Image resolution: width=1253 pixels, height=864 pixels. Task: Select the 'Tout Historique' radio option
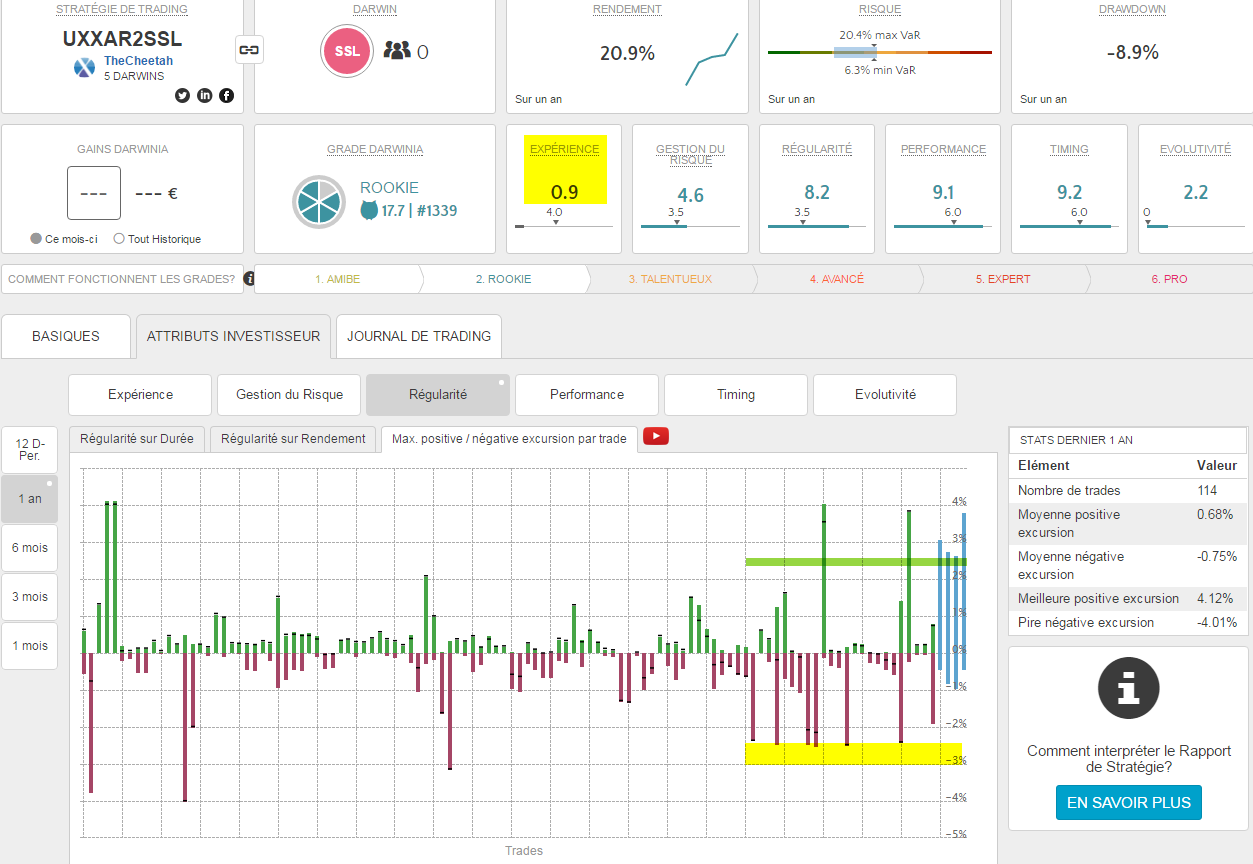click(x=119, y=239)
